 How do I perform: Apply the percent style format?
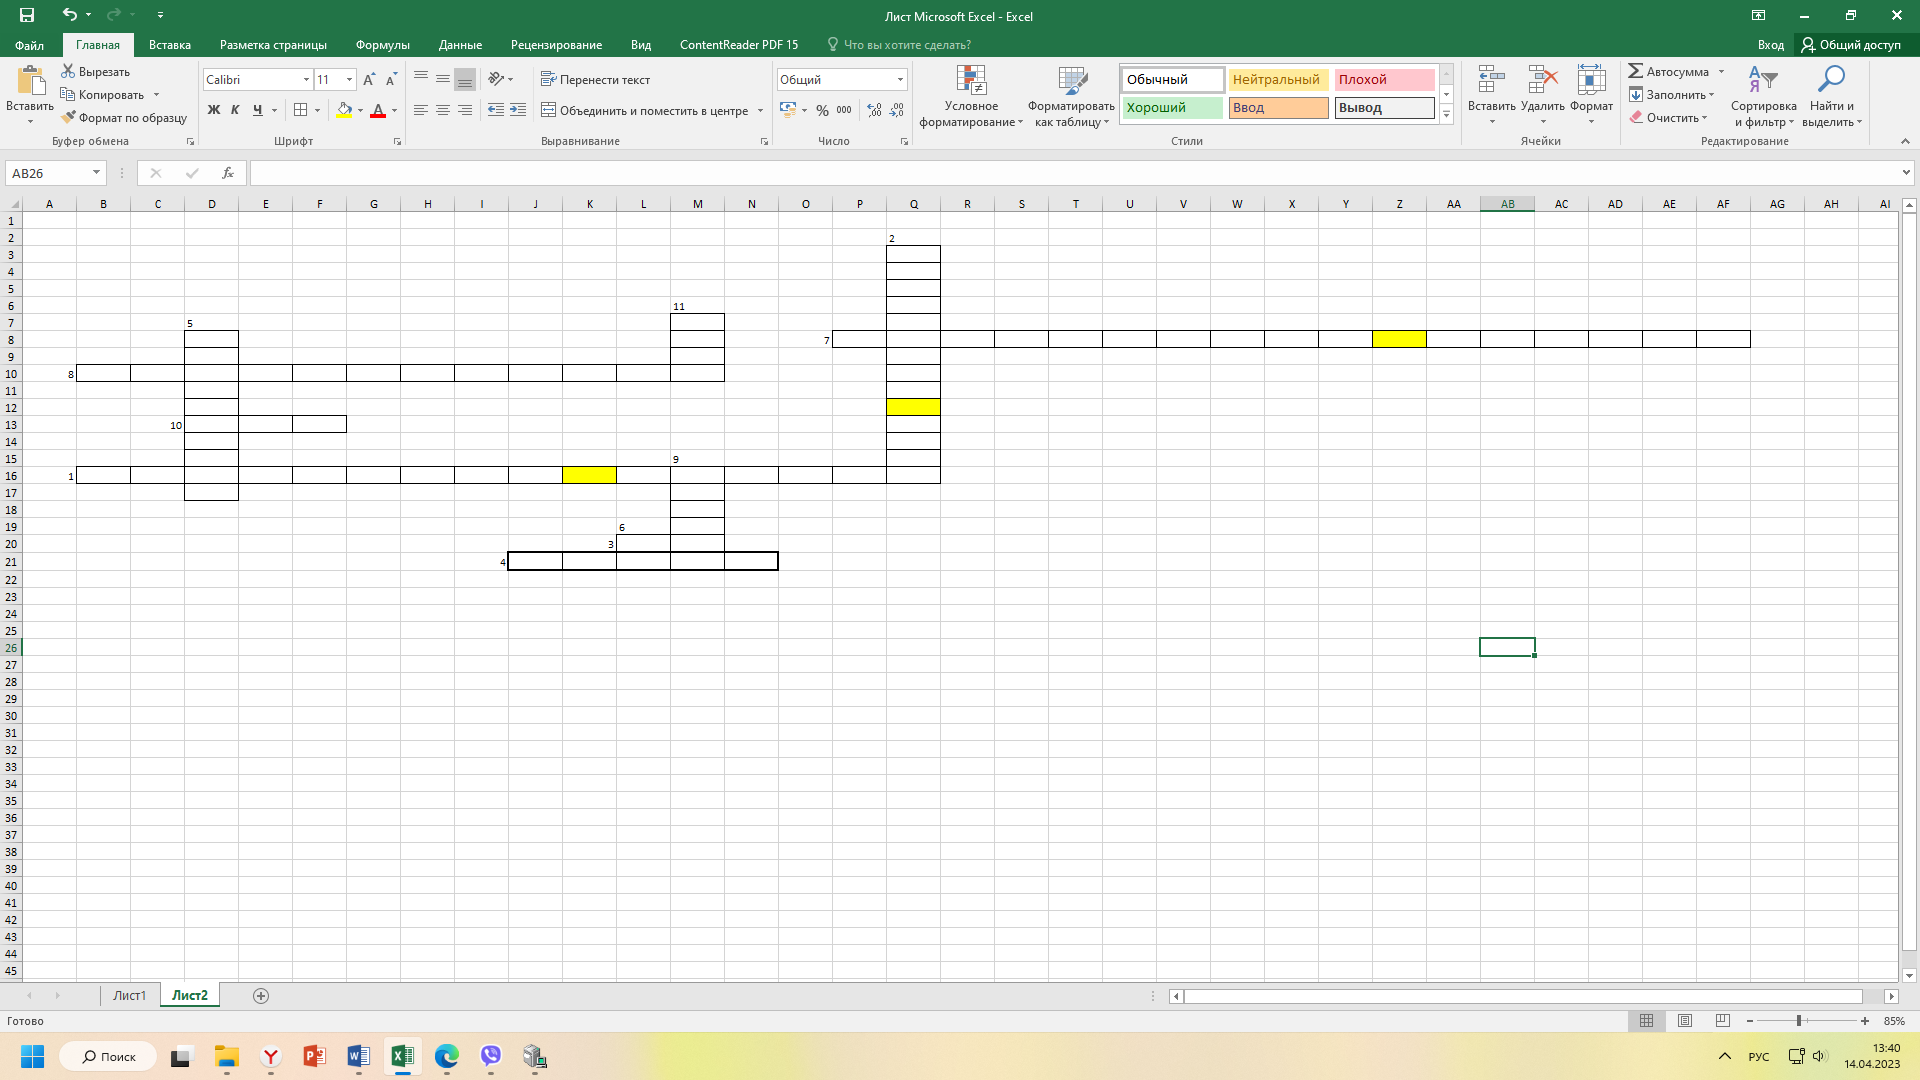click(x=822, y=110)
